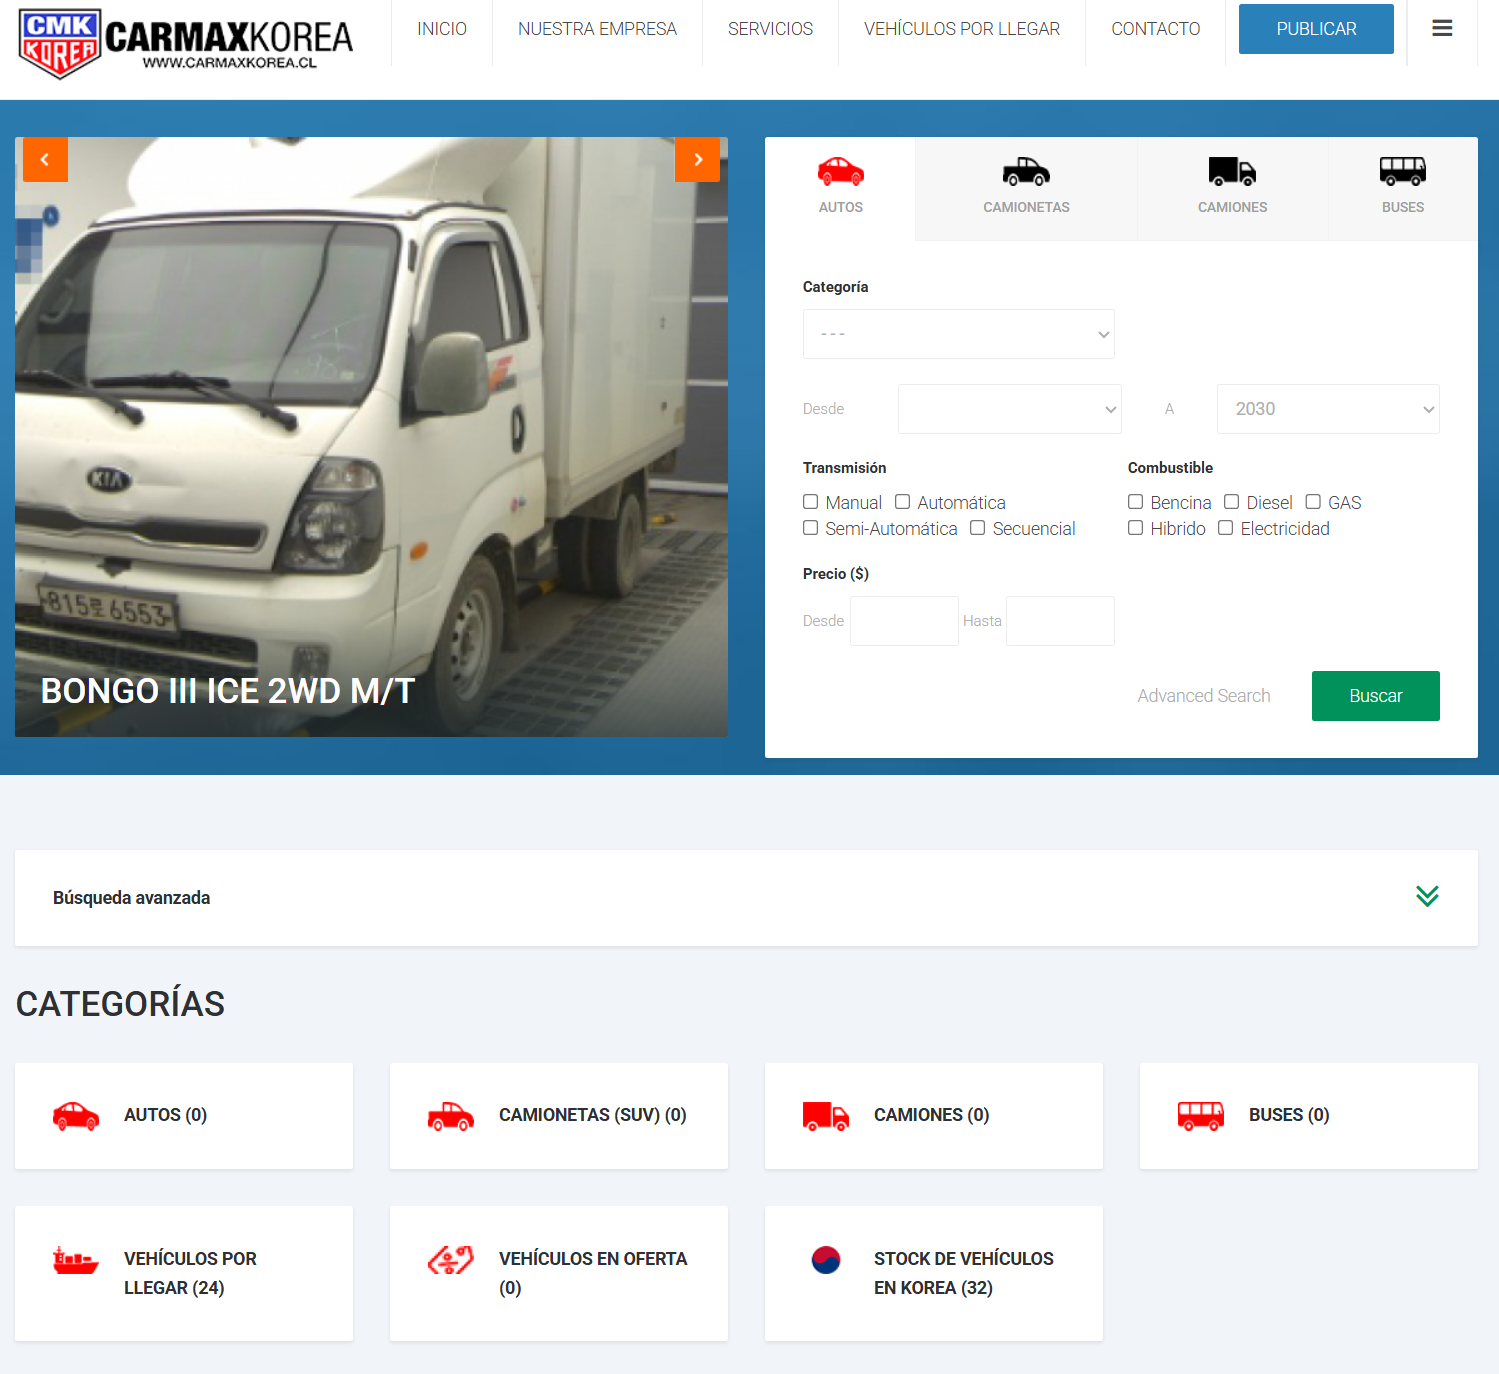1499x1374 pixels.
Task: Open SERVICIOS menu item
Action: click(770, 29)
